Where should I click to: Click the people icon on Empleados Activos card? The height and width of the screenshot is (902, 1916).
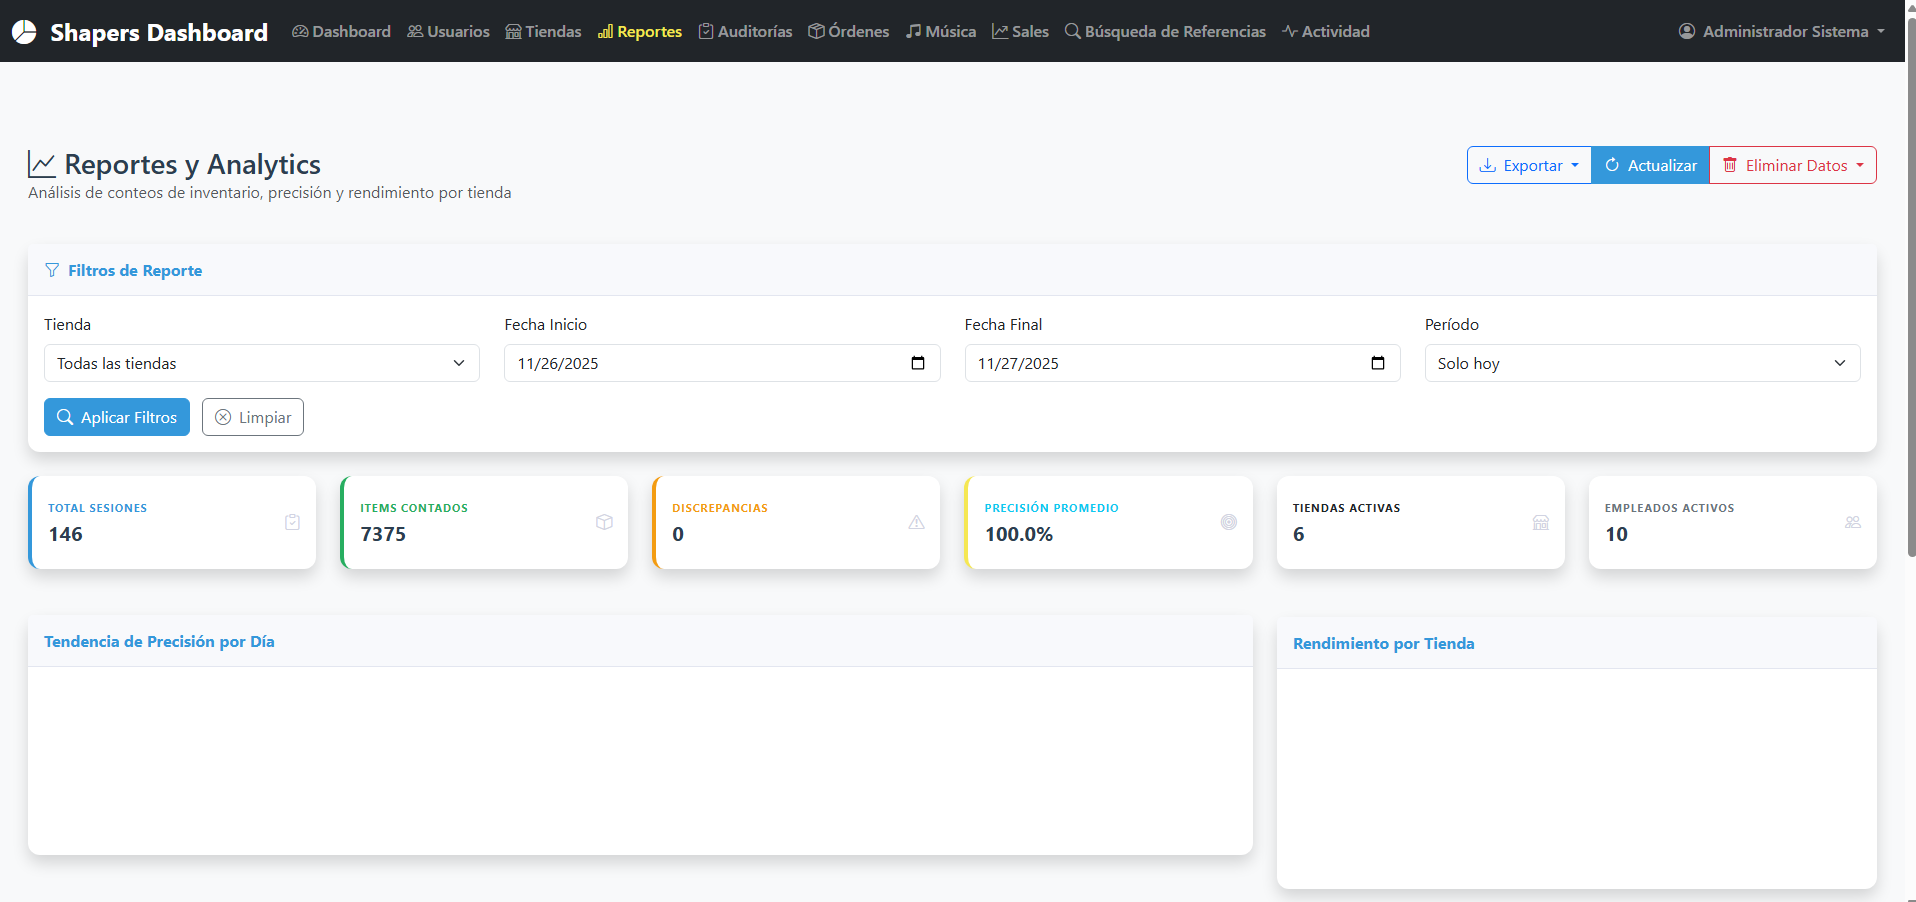[x=1852, y=522]
